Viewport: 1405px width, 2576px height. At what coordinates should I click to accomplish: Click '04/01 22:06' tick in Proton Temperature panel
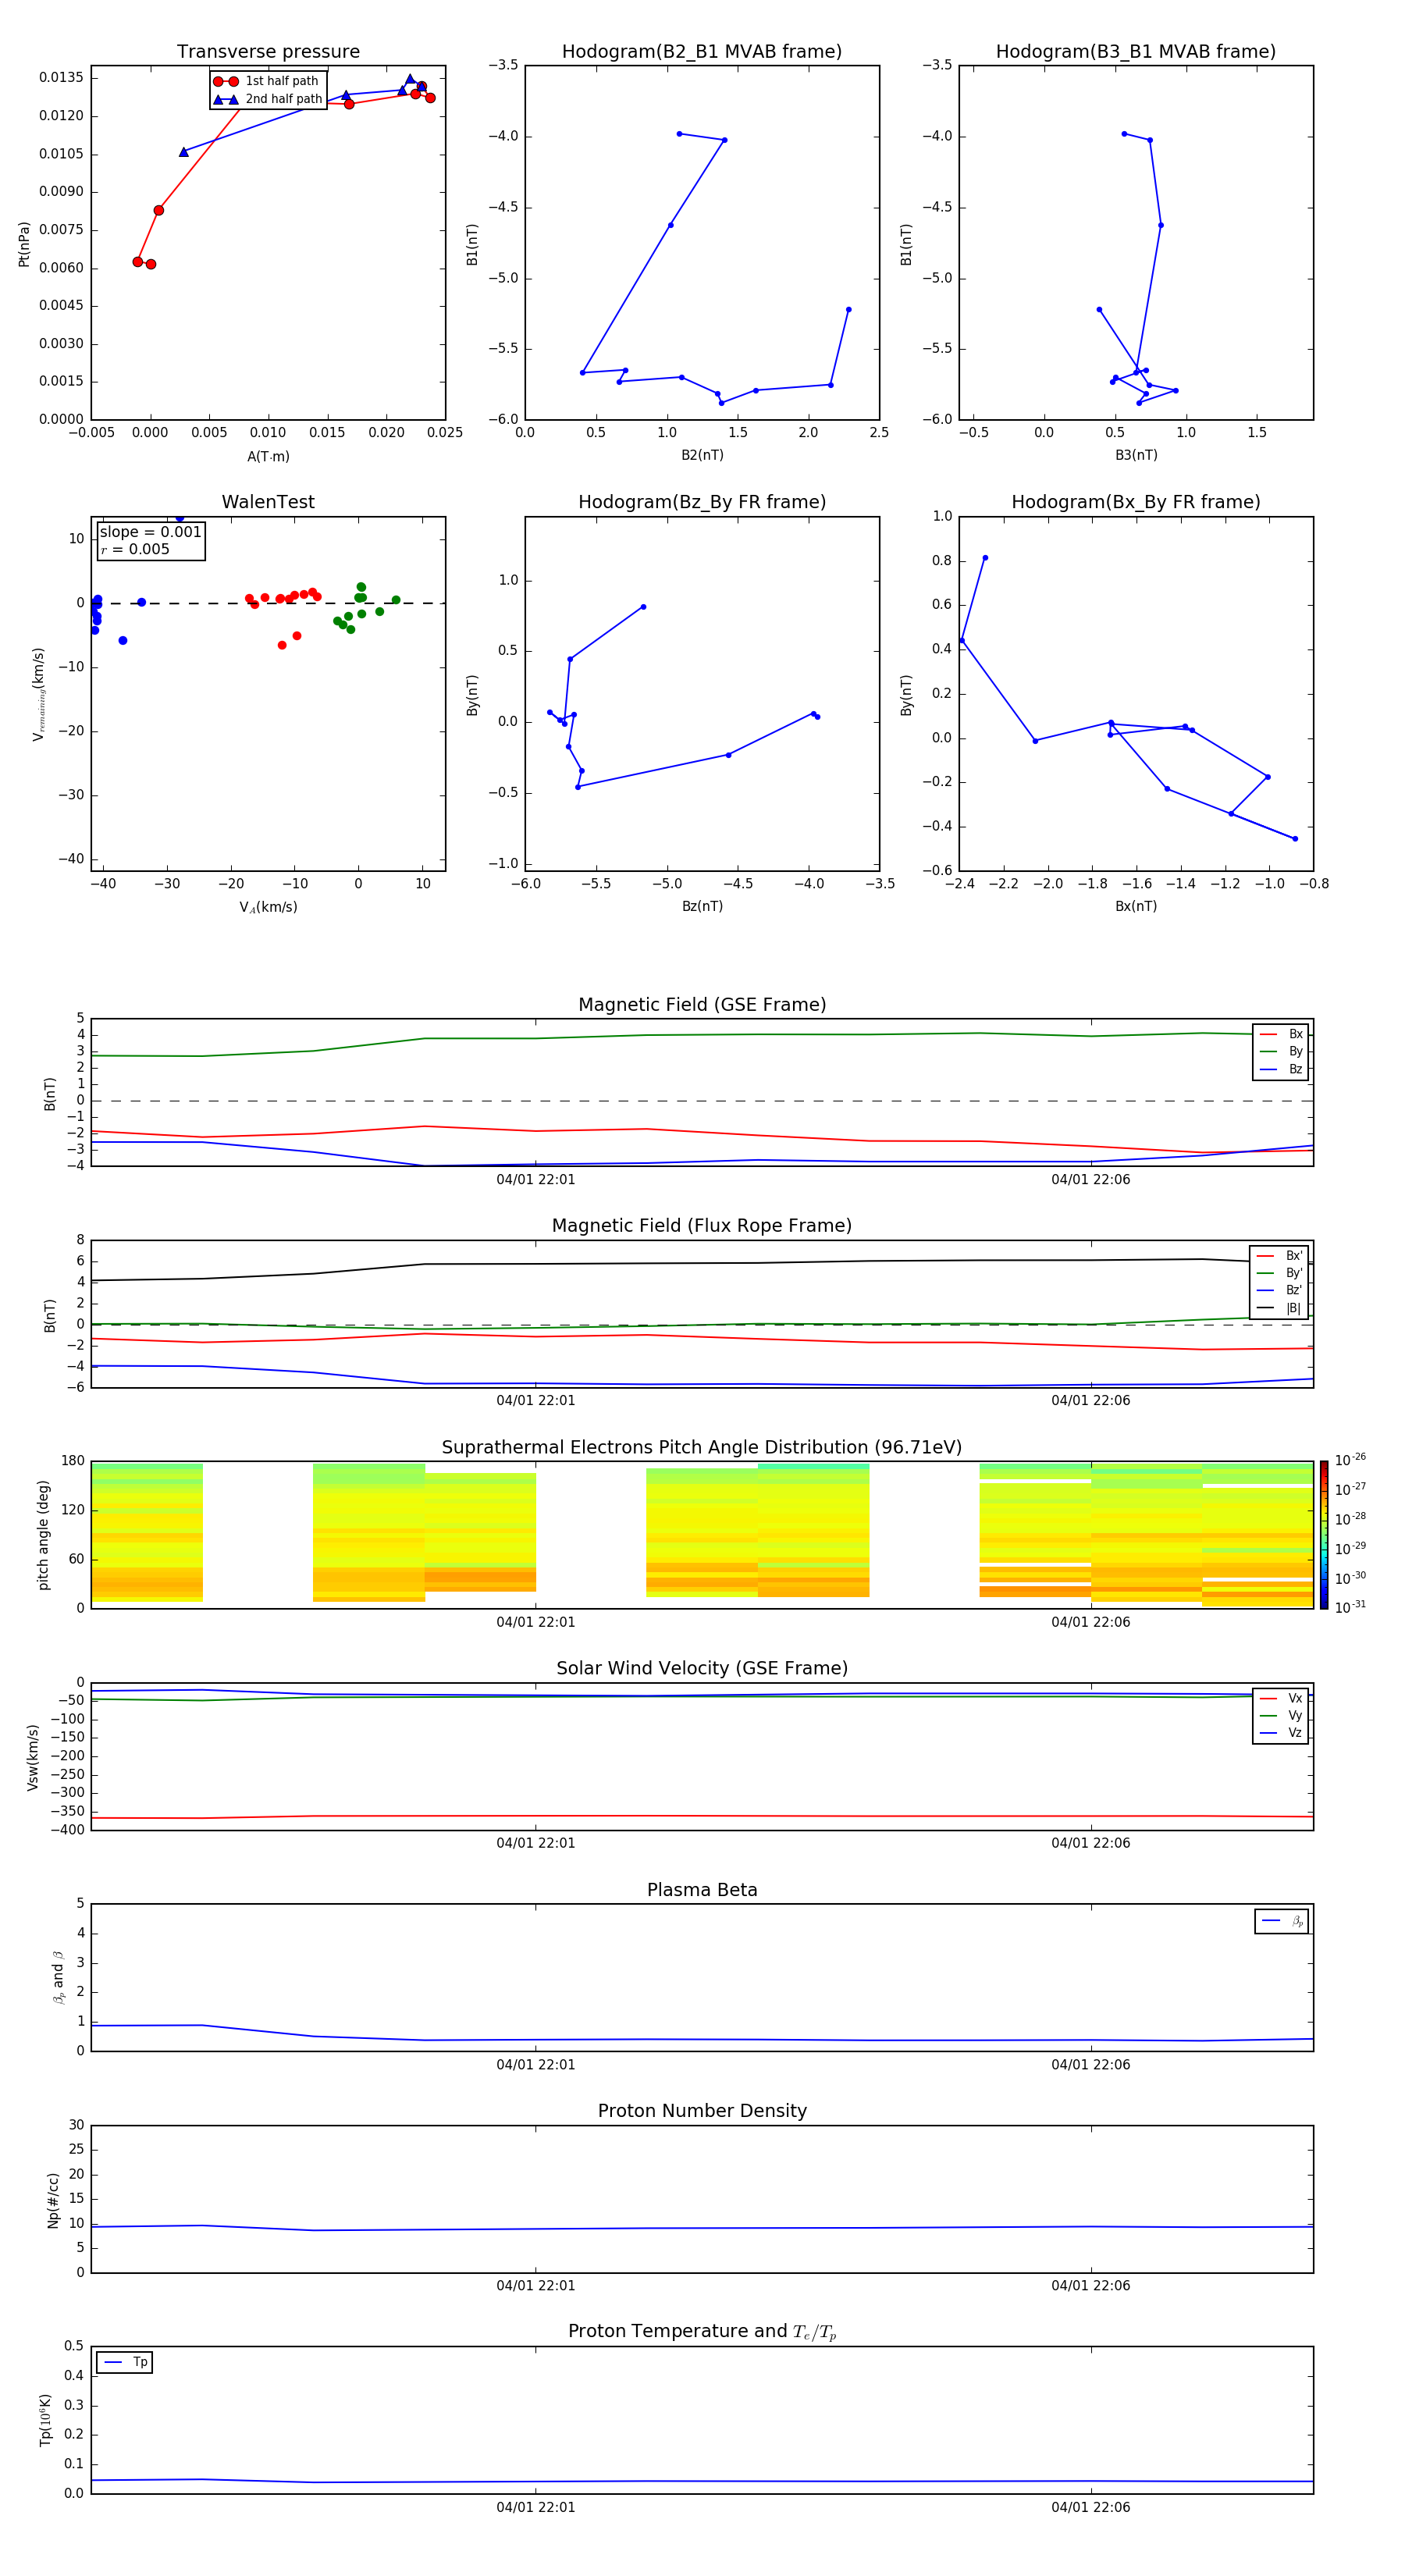1091,2507
